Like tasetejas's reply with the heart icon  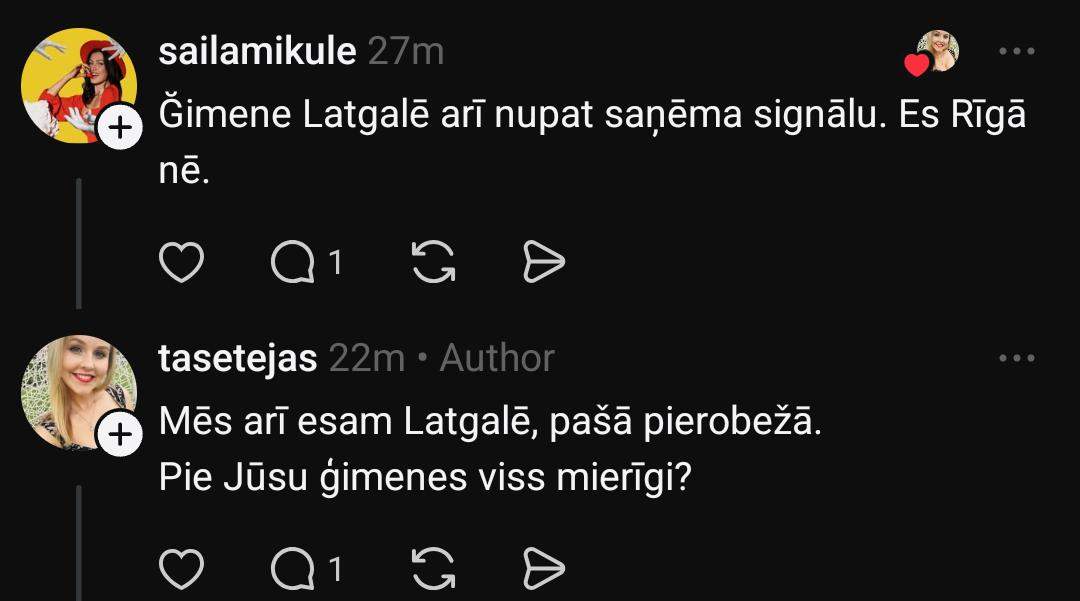click(x=181, y=569)
